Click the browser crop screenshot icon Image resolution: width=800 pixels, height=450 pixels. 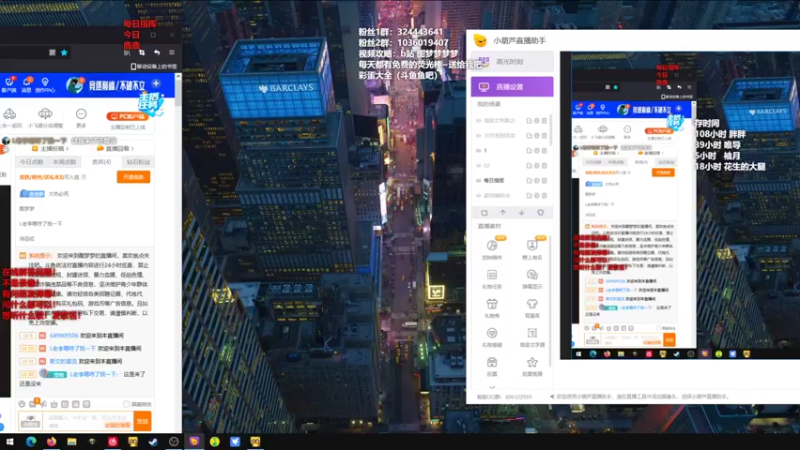pos(142,53)
